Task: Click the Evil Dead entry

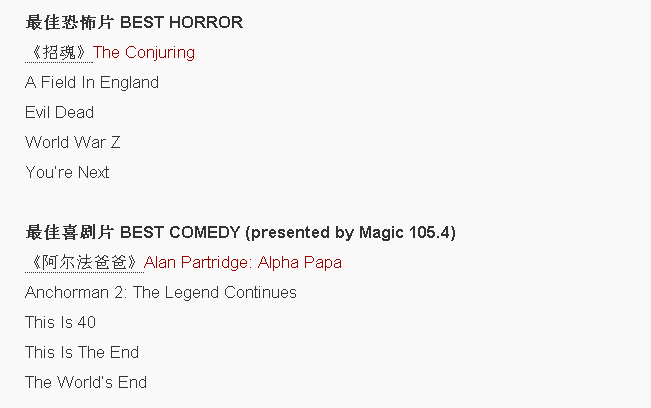Action: pyautogui.click(x=59, y=112)
